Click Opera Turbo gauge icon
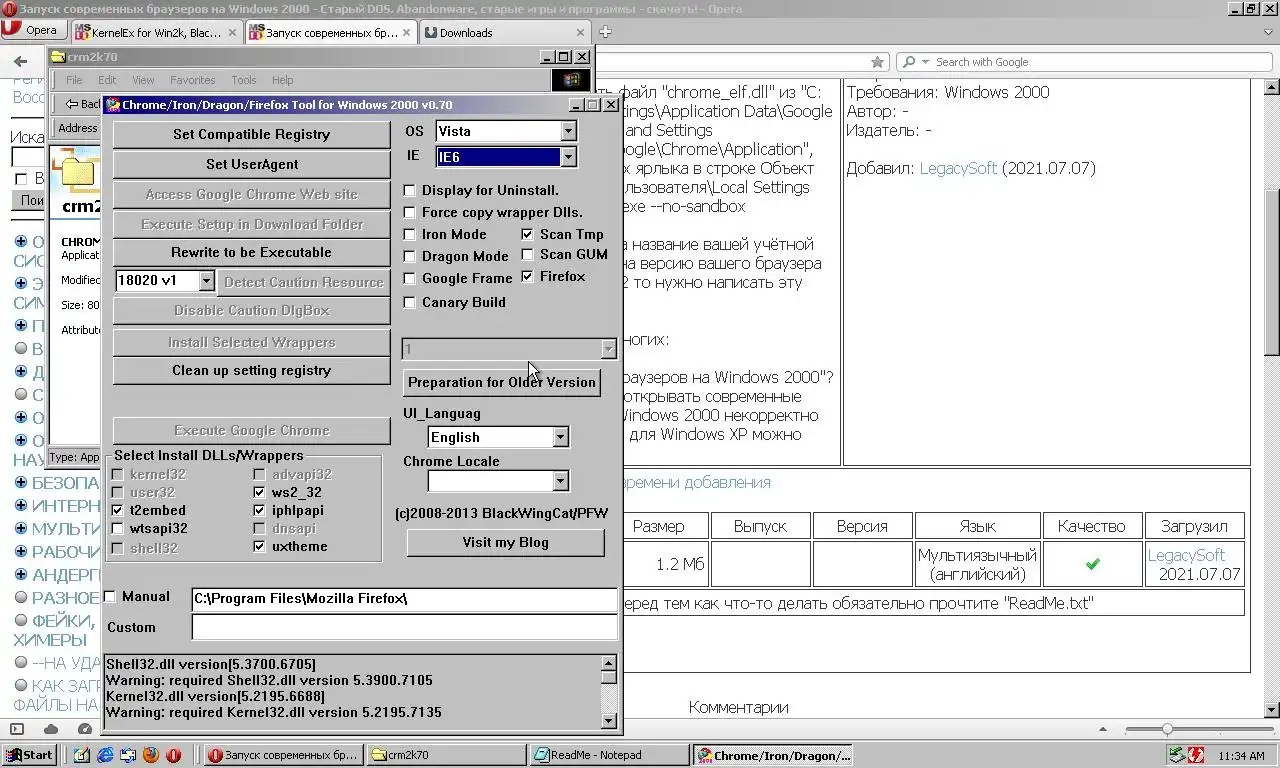Image resolution: width=1280 pixels, height=768 pixels. pyautogui.click(x=85, y=729)
